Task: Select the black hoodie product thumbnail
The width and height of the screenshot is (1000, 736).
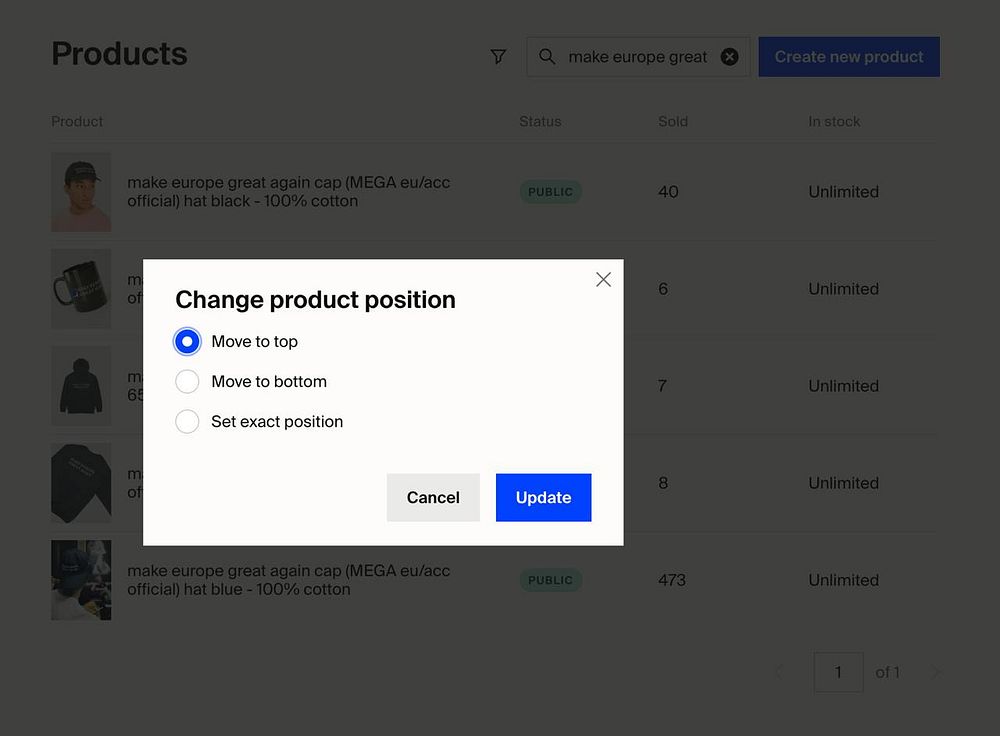Action: [81, 386]
